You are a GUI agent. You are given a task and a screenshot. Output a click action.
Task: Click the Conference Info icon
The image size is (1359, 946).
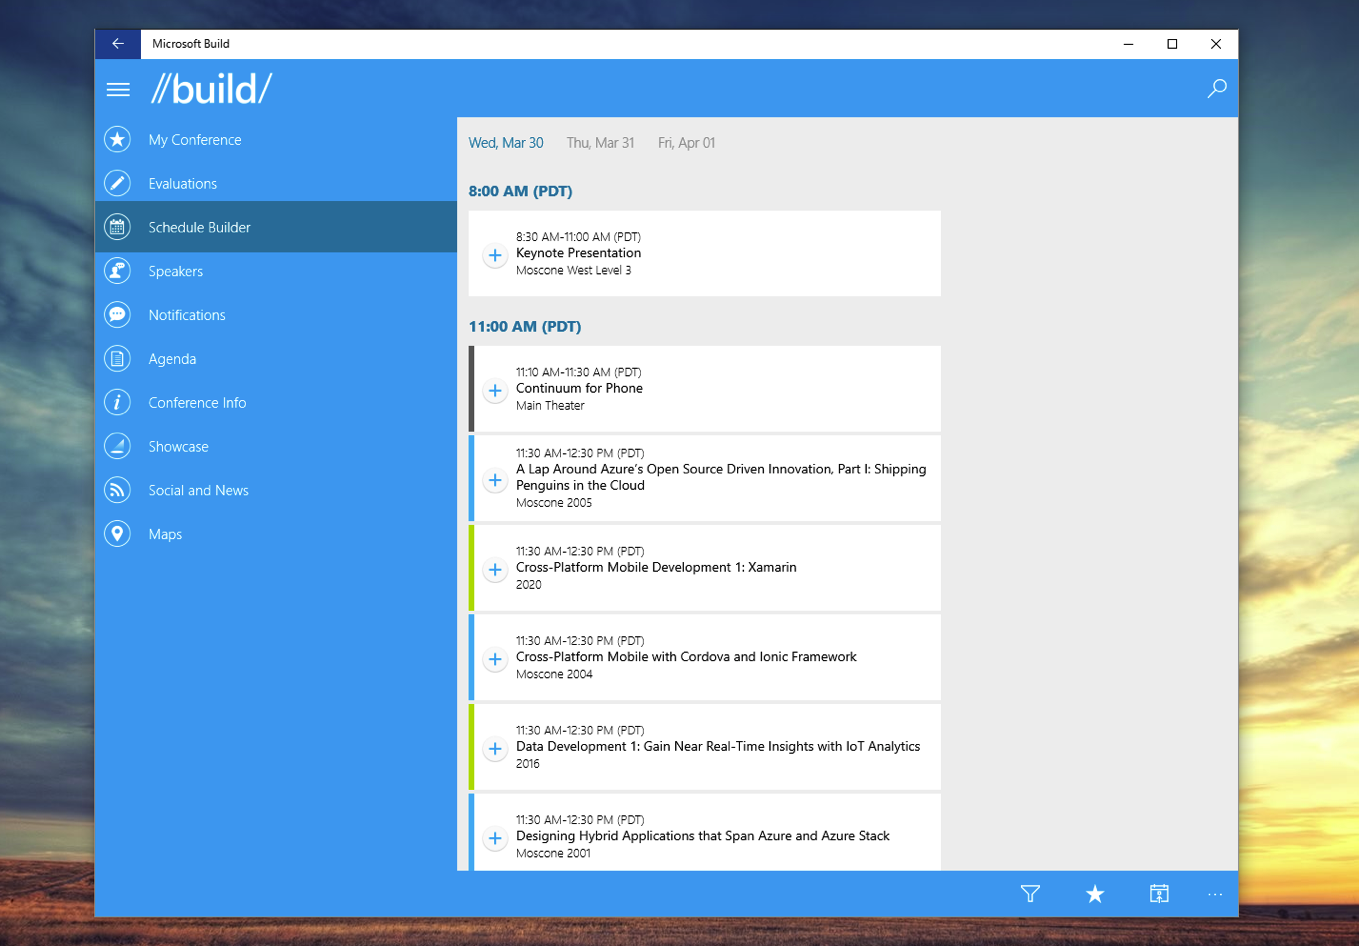click(x=118, y=403)
